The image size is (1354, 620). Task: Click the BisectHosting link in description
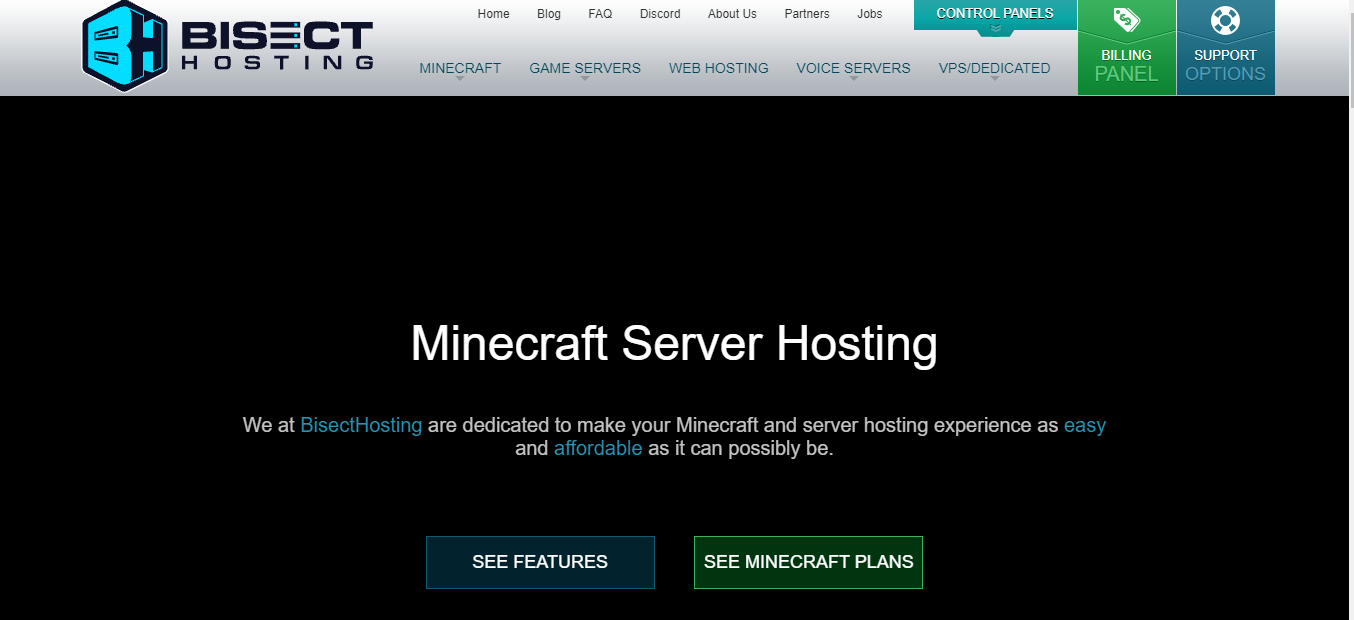point(361,425)
